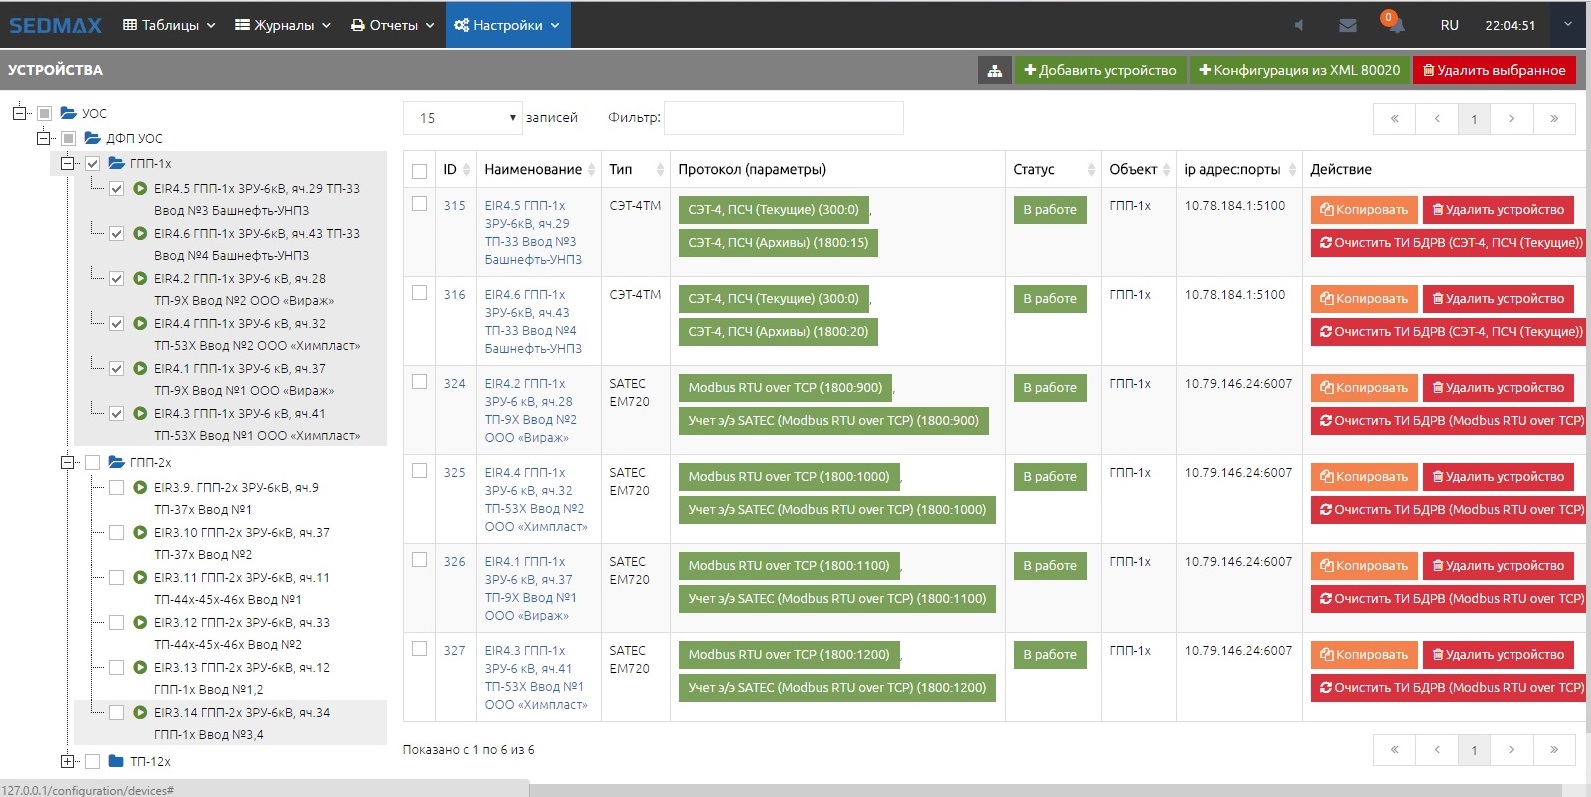The image size is (1591, 797).
Task: Check the ГПП-2x folder checkbox
Action: [93, 463]
